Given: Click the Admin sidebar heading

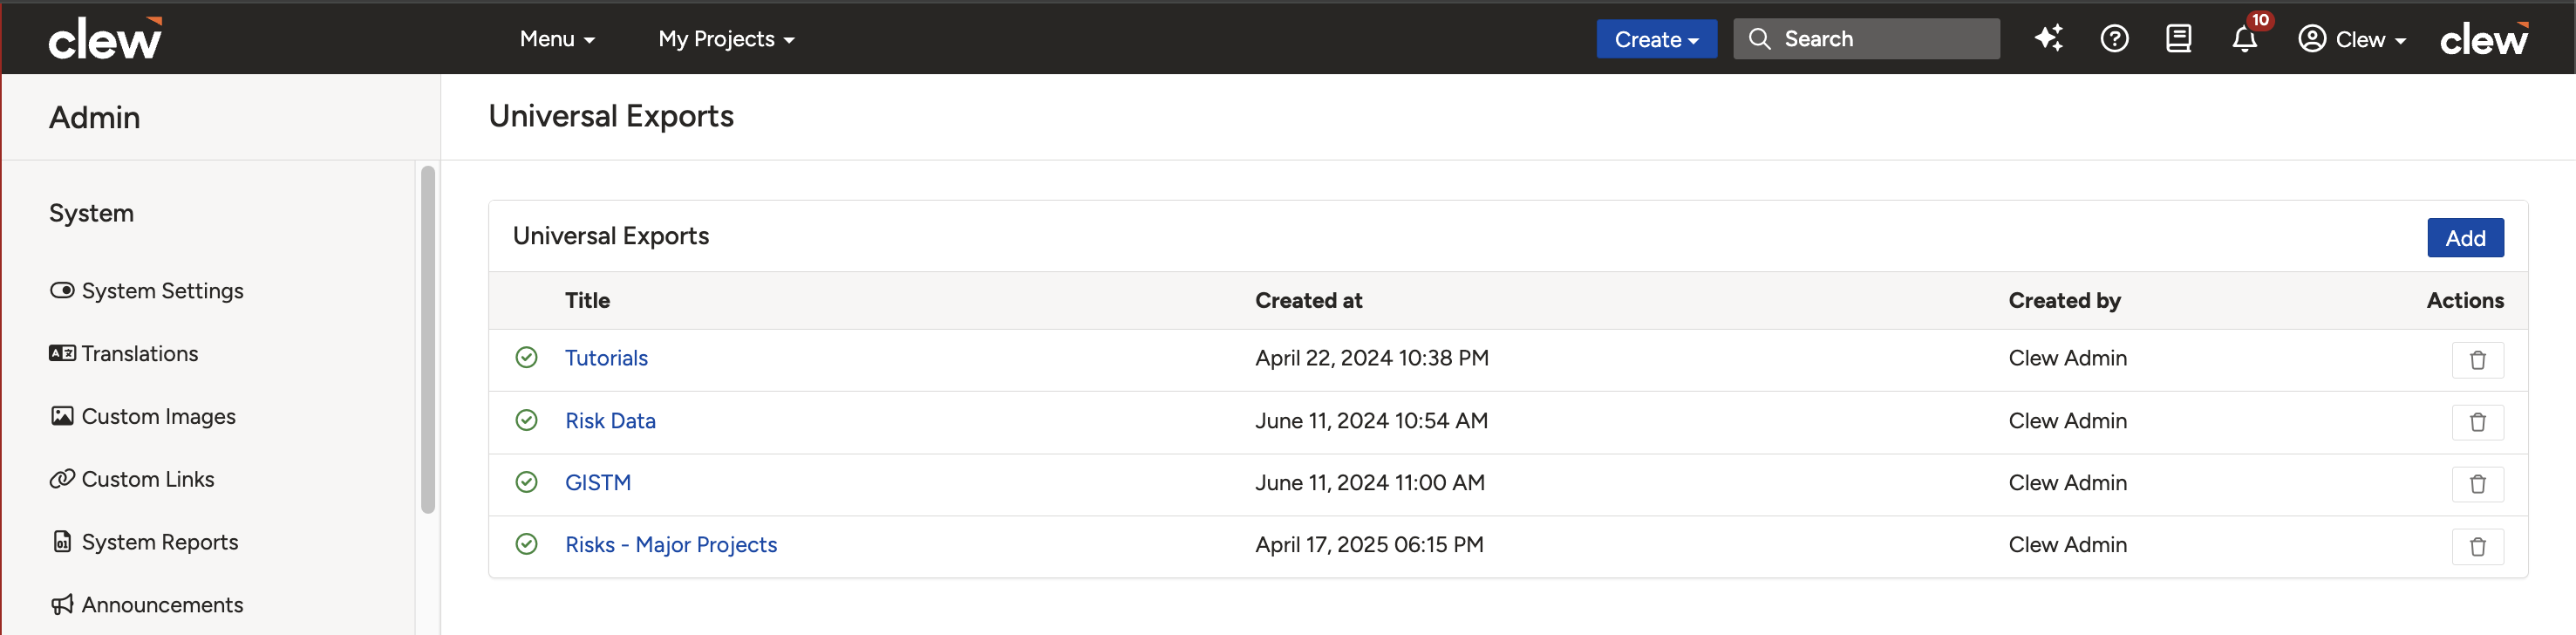Looking at the screenshot, I should (x=95, y=117).
